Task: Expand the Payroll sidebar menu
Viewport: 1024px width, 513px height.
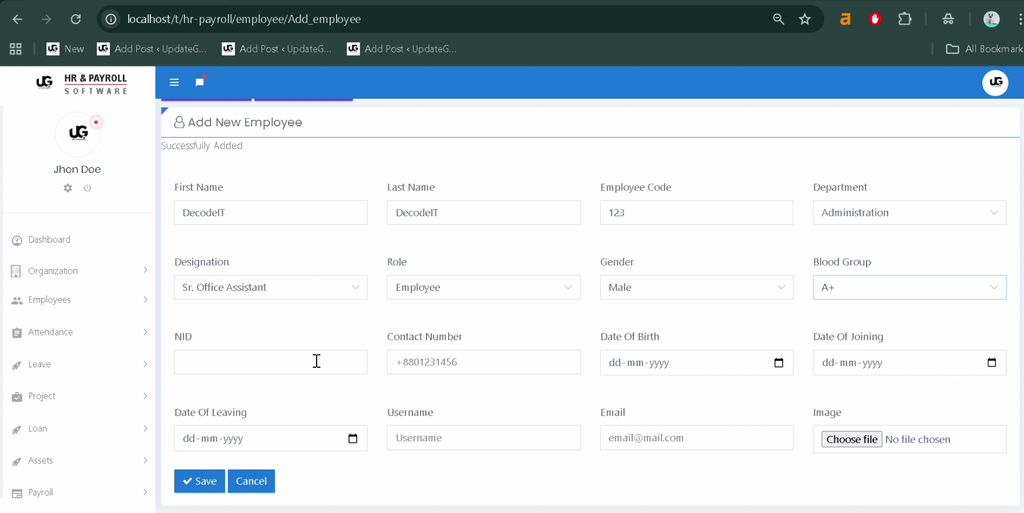Action: (x=78, y=493)
